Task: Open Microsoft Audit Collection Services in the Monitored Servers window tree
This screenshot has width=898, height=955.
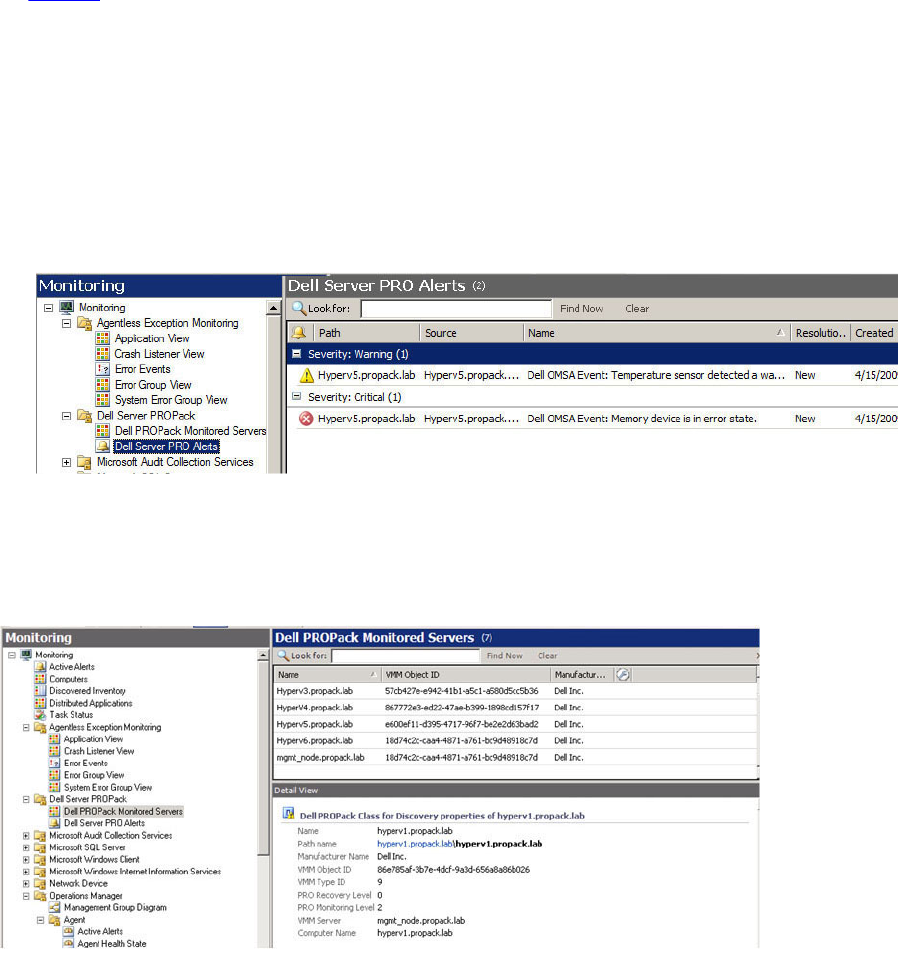Action: [110, 835]
